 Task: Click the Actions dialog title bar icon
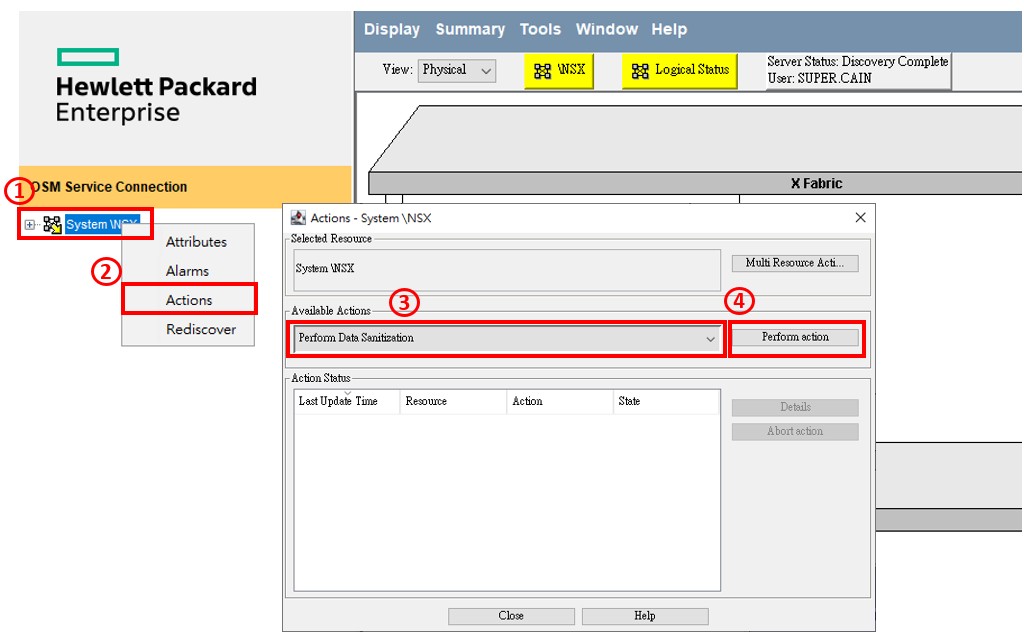(298, 217)
